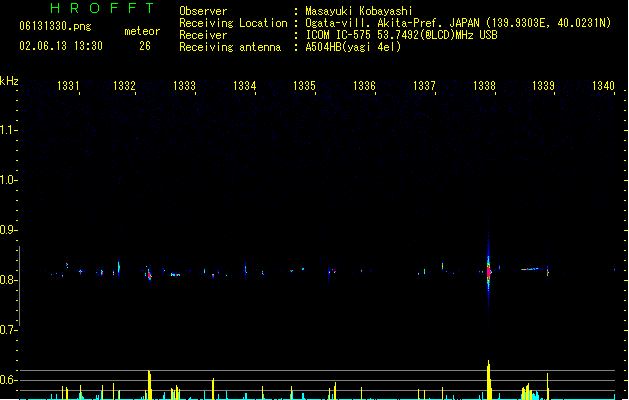
Task: Click the 0.7 kHz frequency label
Action: 8,329
